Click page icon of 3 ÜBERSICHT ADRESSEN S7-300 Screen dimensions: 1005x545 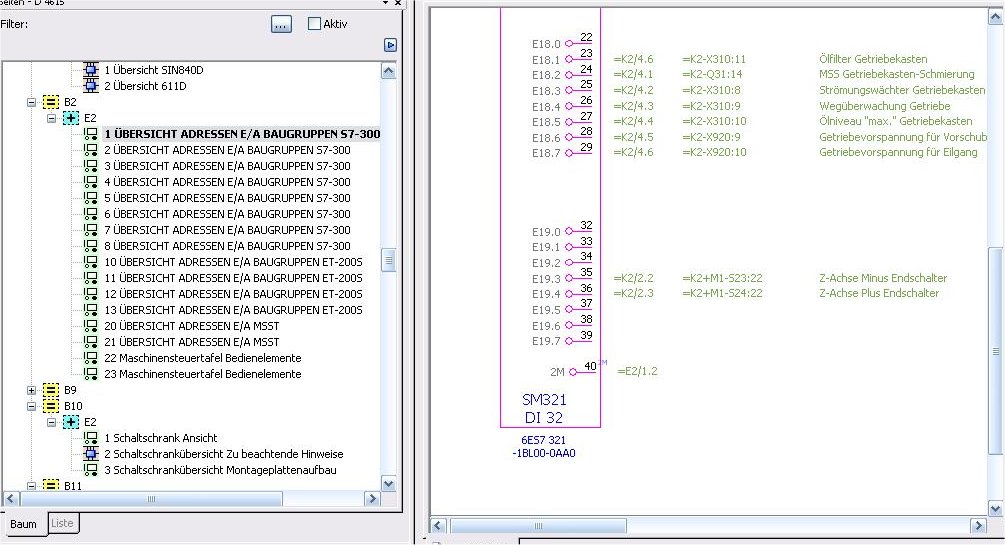(91, 166)
